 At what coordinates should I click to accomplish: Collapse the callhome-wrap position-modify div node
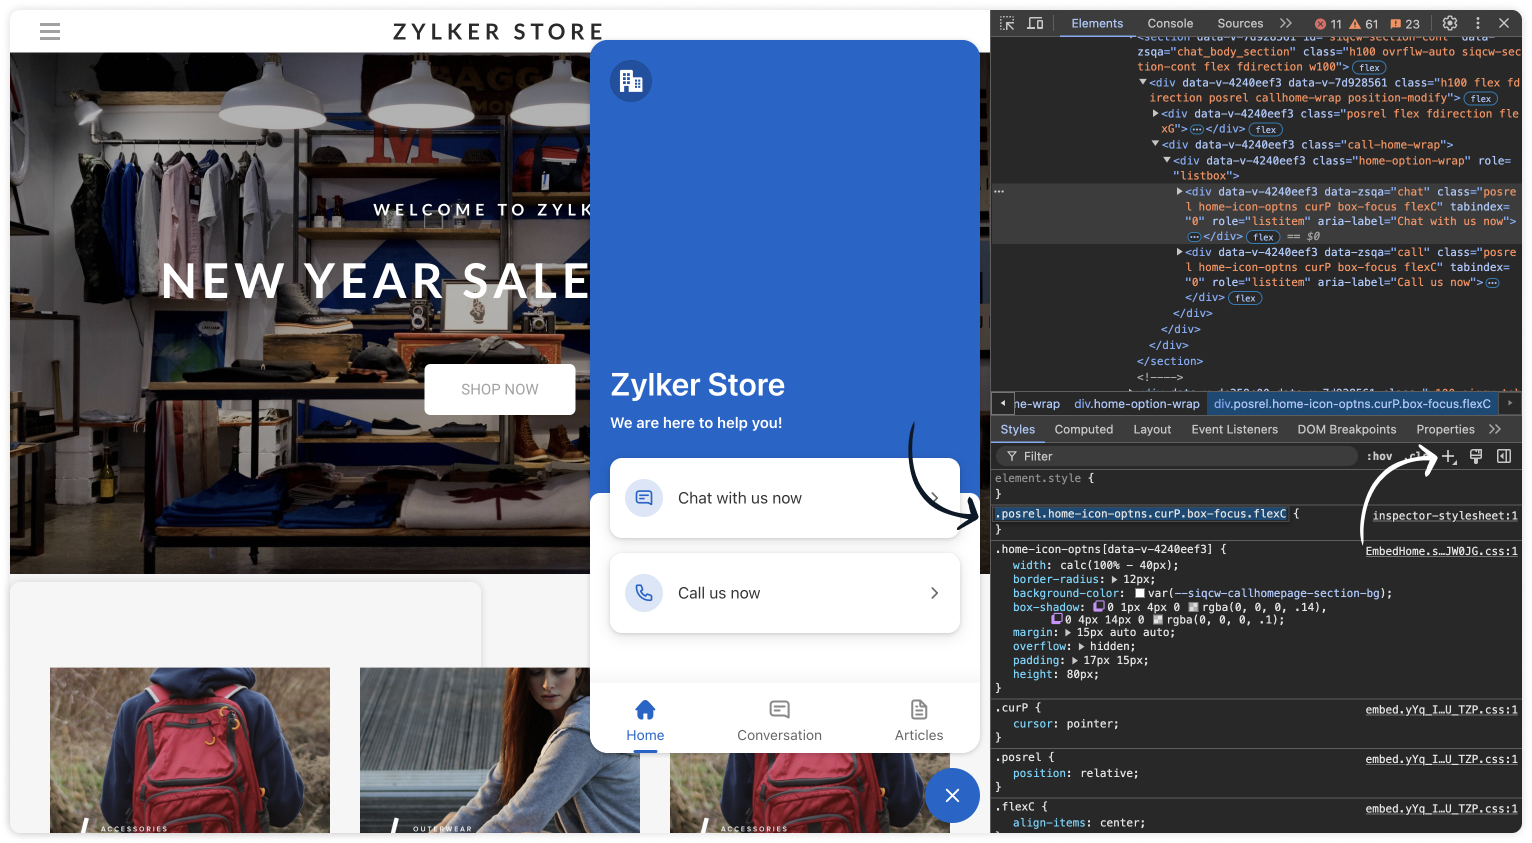[1143, 82]
